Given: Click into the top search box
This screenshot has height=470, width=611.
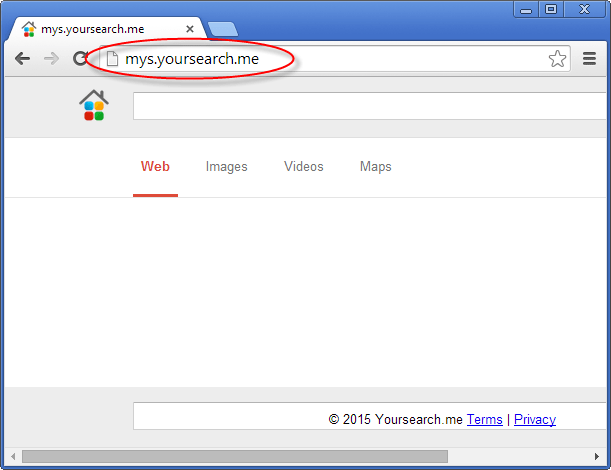Looking at the screenshot, I should 370,106.
